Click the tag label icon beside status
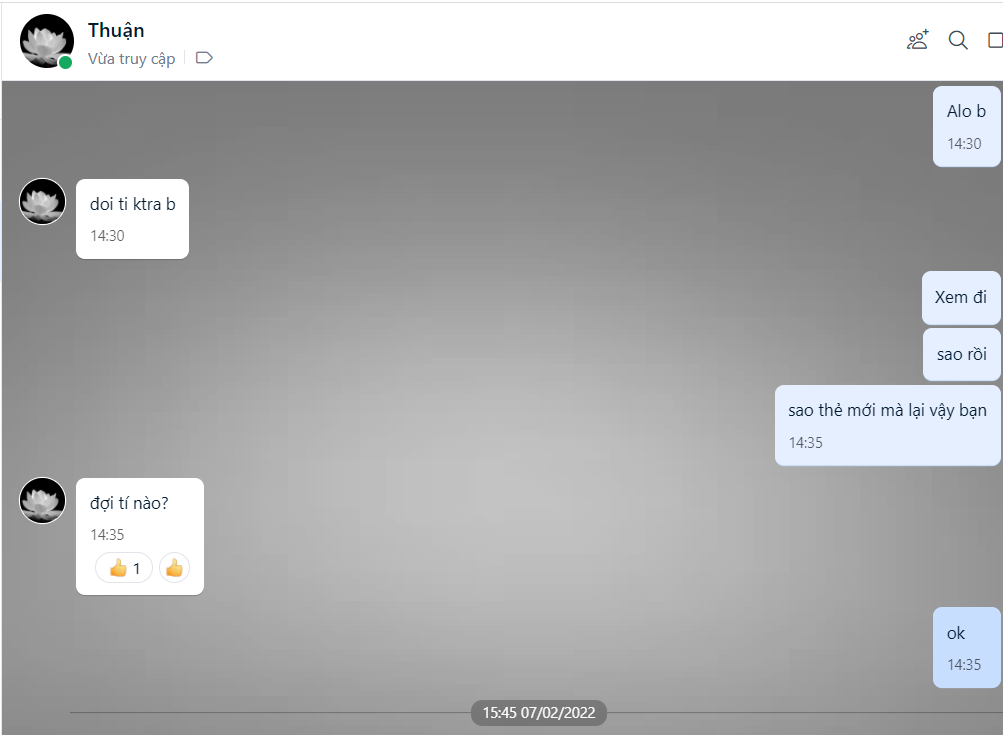 204,58
